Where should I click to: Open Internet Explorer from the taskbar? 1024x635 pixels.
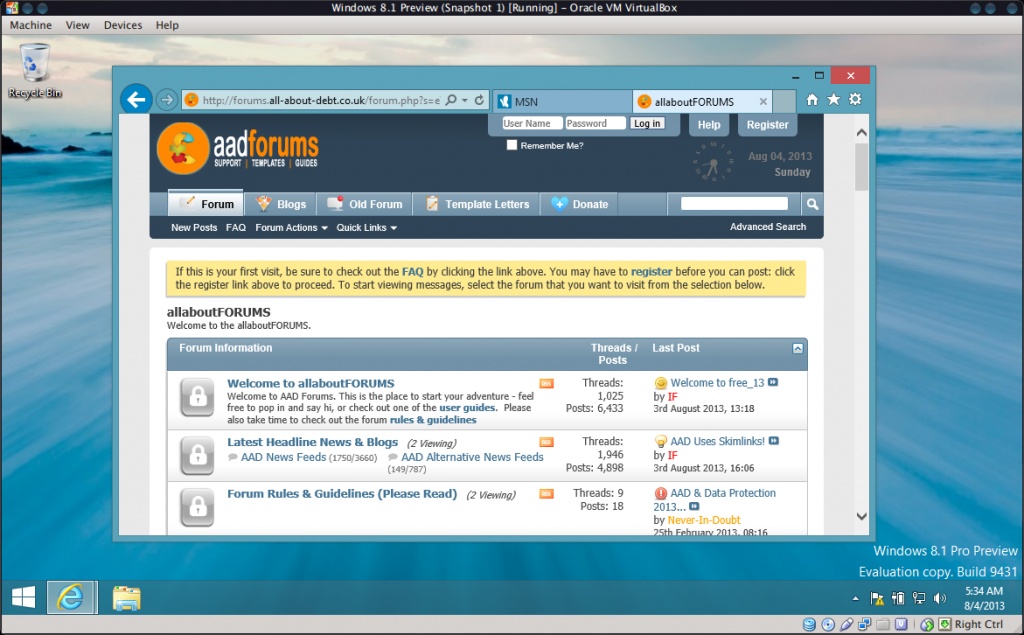tap(71, 597)
